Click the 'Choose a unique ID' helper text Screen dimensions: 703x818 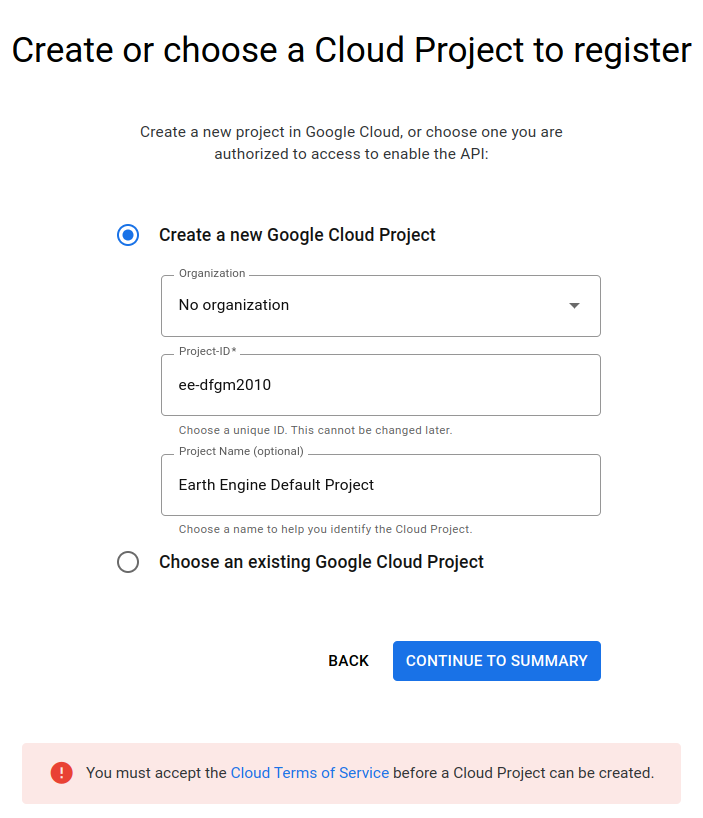click(x=315, y=430)
